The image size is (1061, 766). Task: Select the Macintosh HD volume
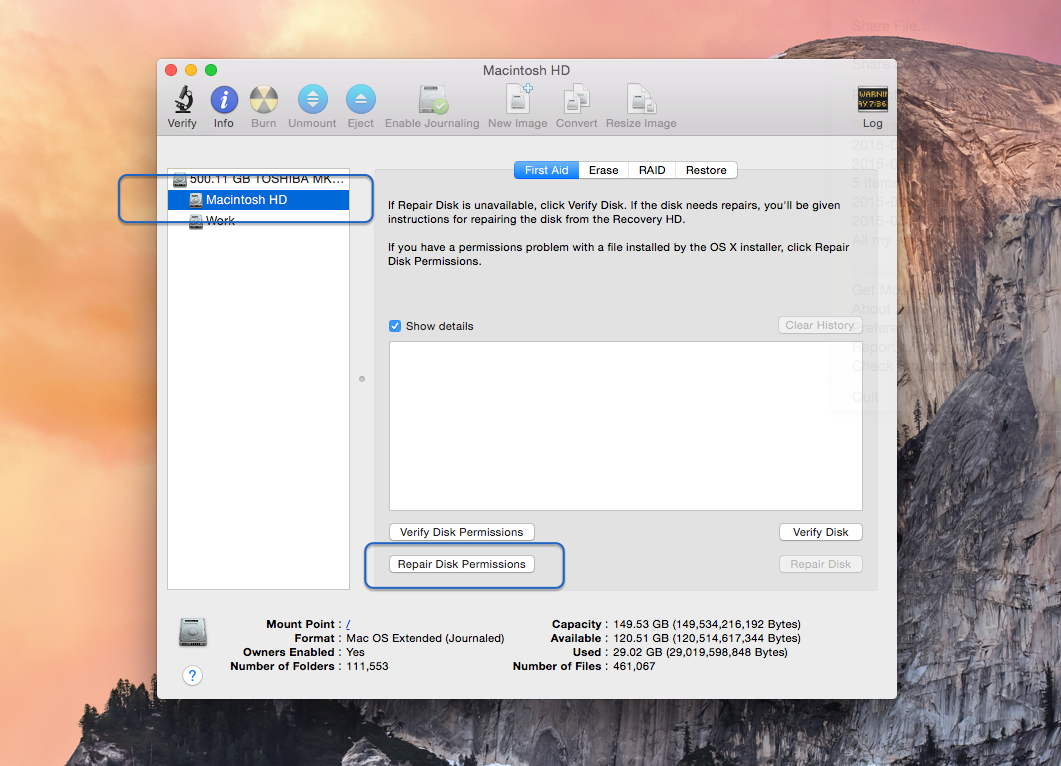(258, 200)
